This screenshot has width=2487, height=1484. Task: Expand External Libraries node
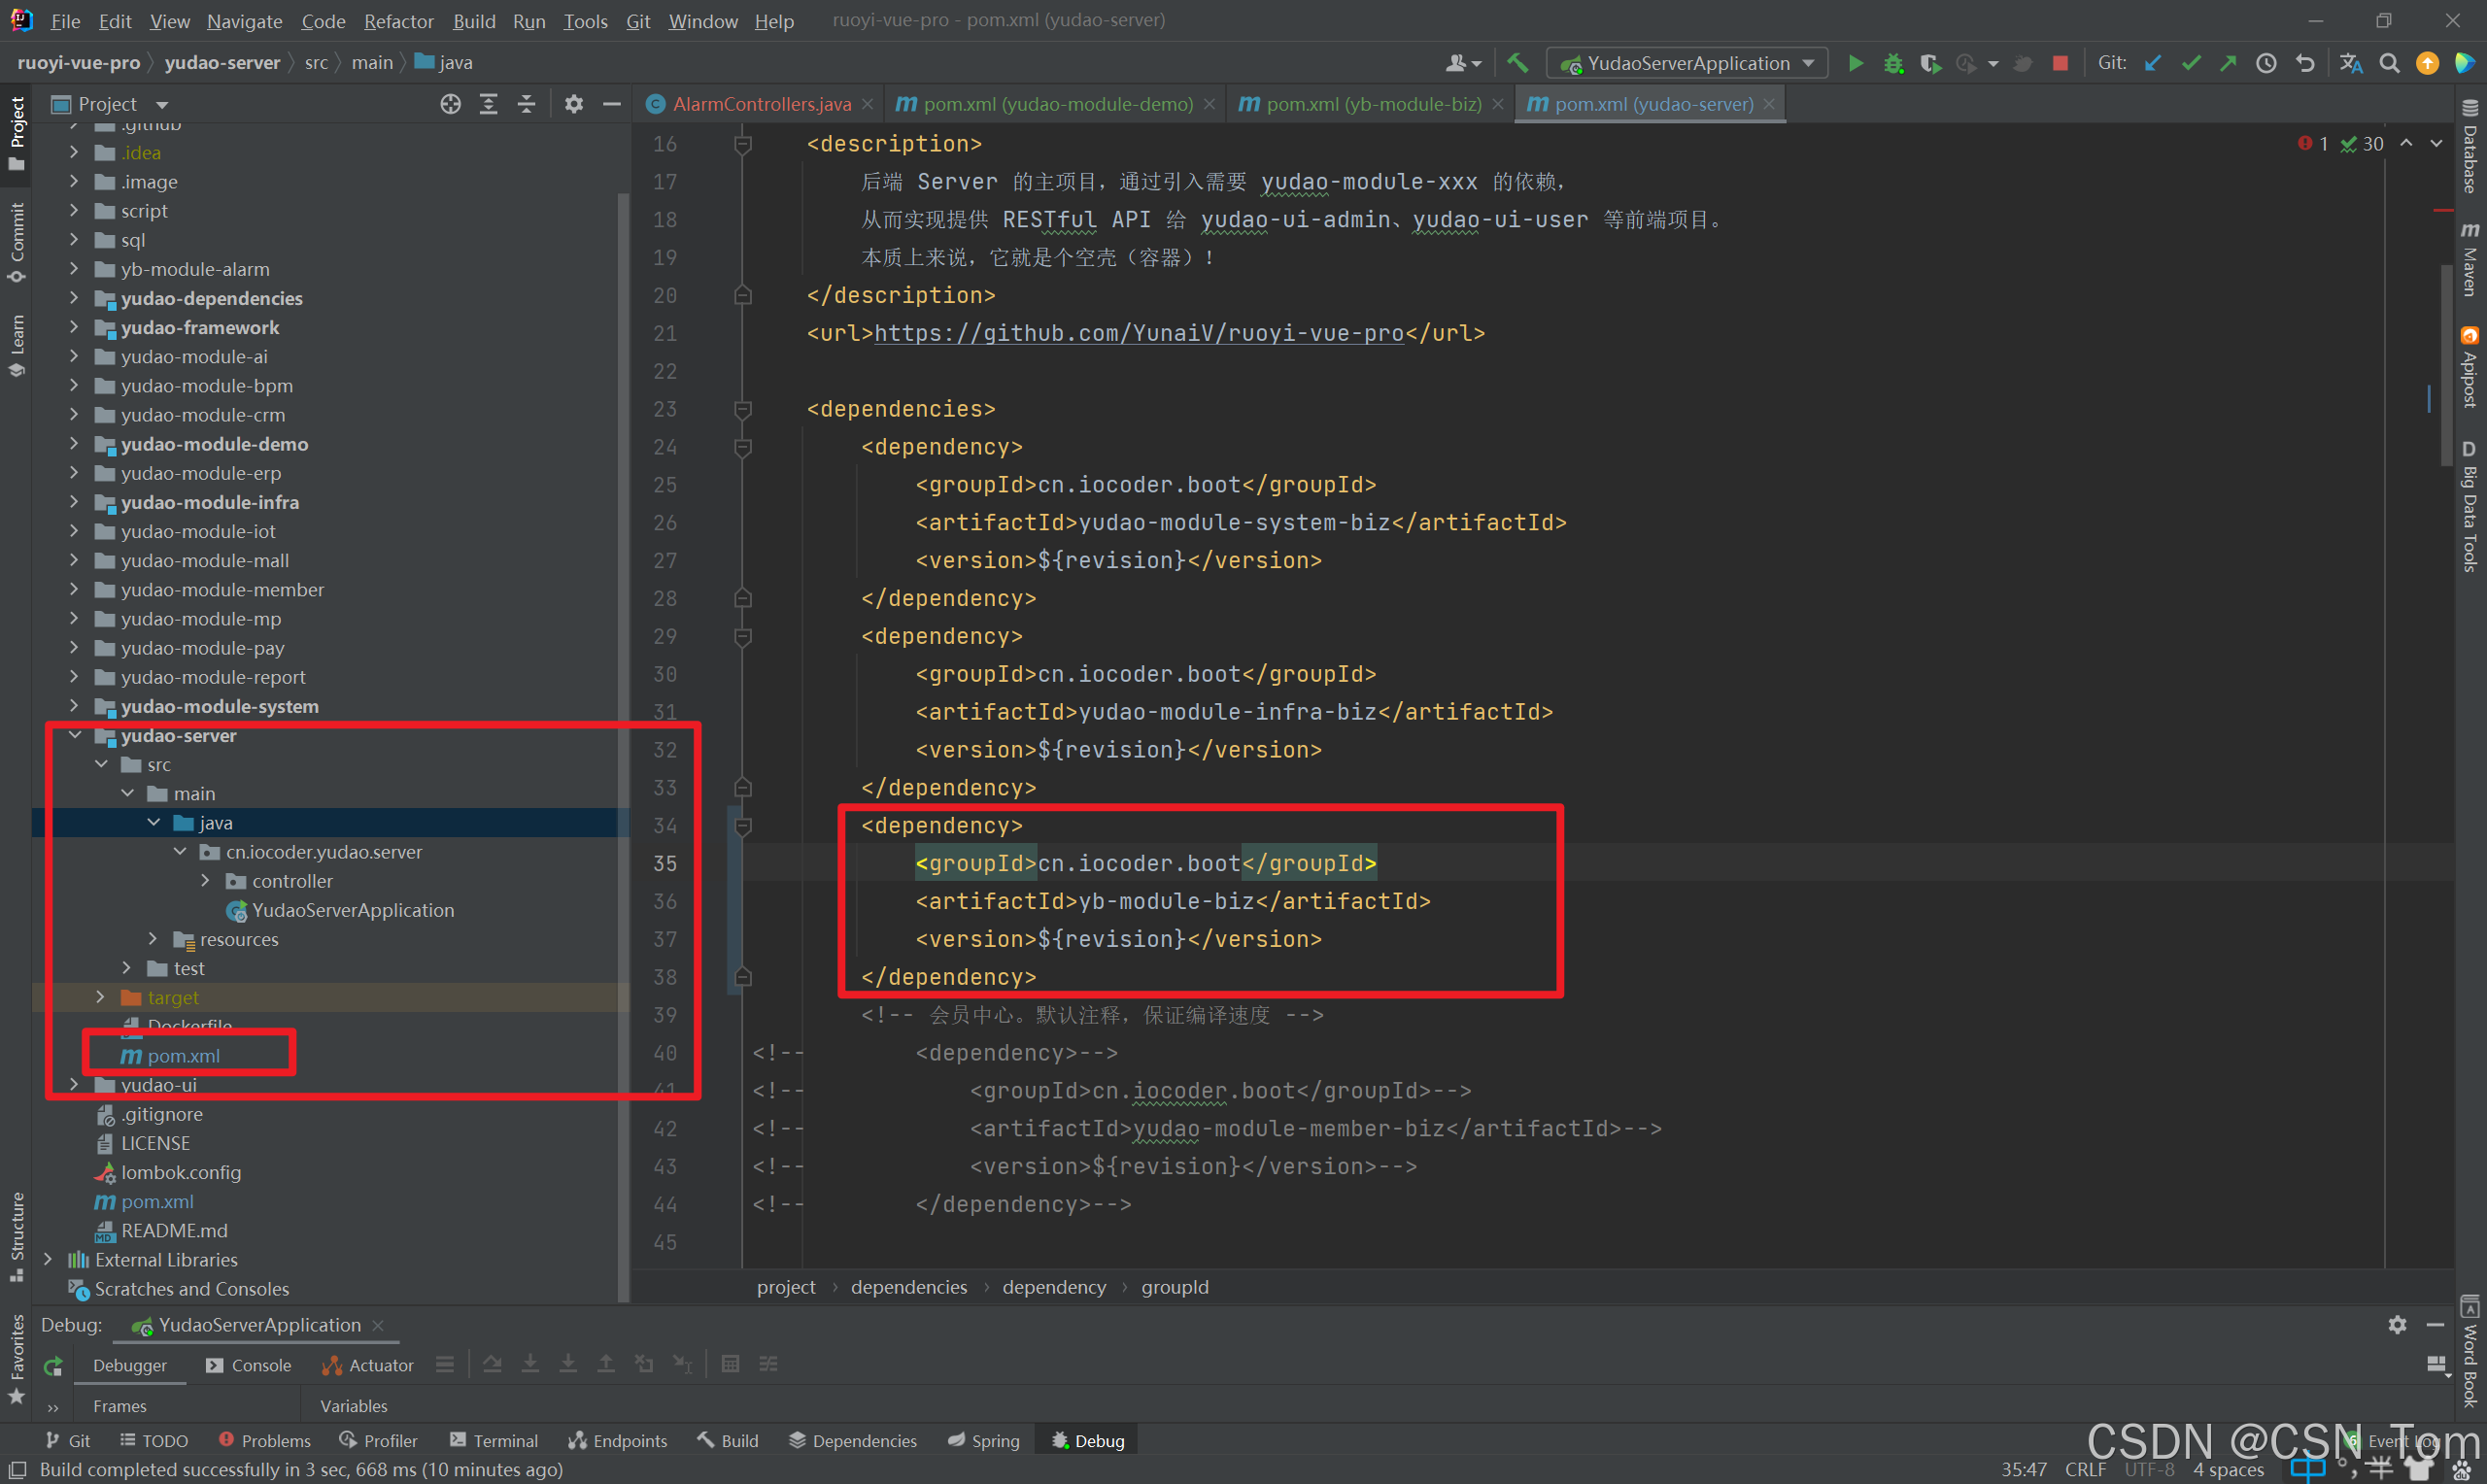tap(48, 1259)
